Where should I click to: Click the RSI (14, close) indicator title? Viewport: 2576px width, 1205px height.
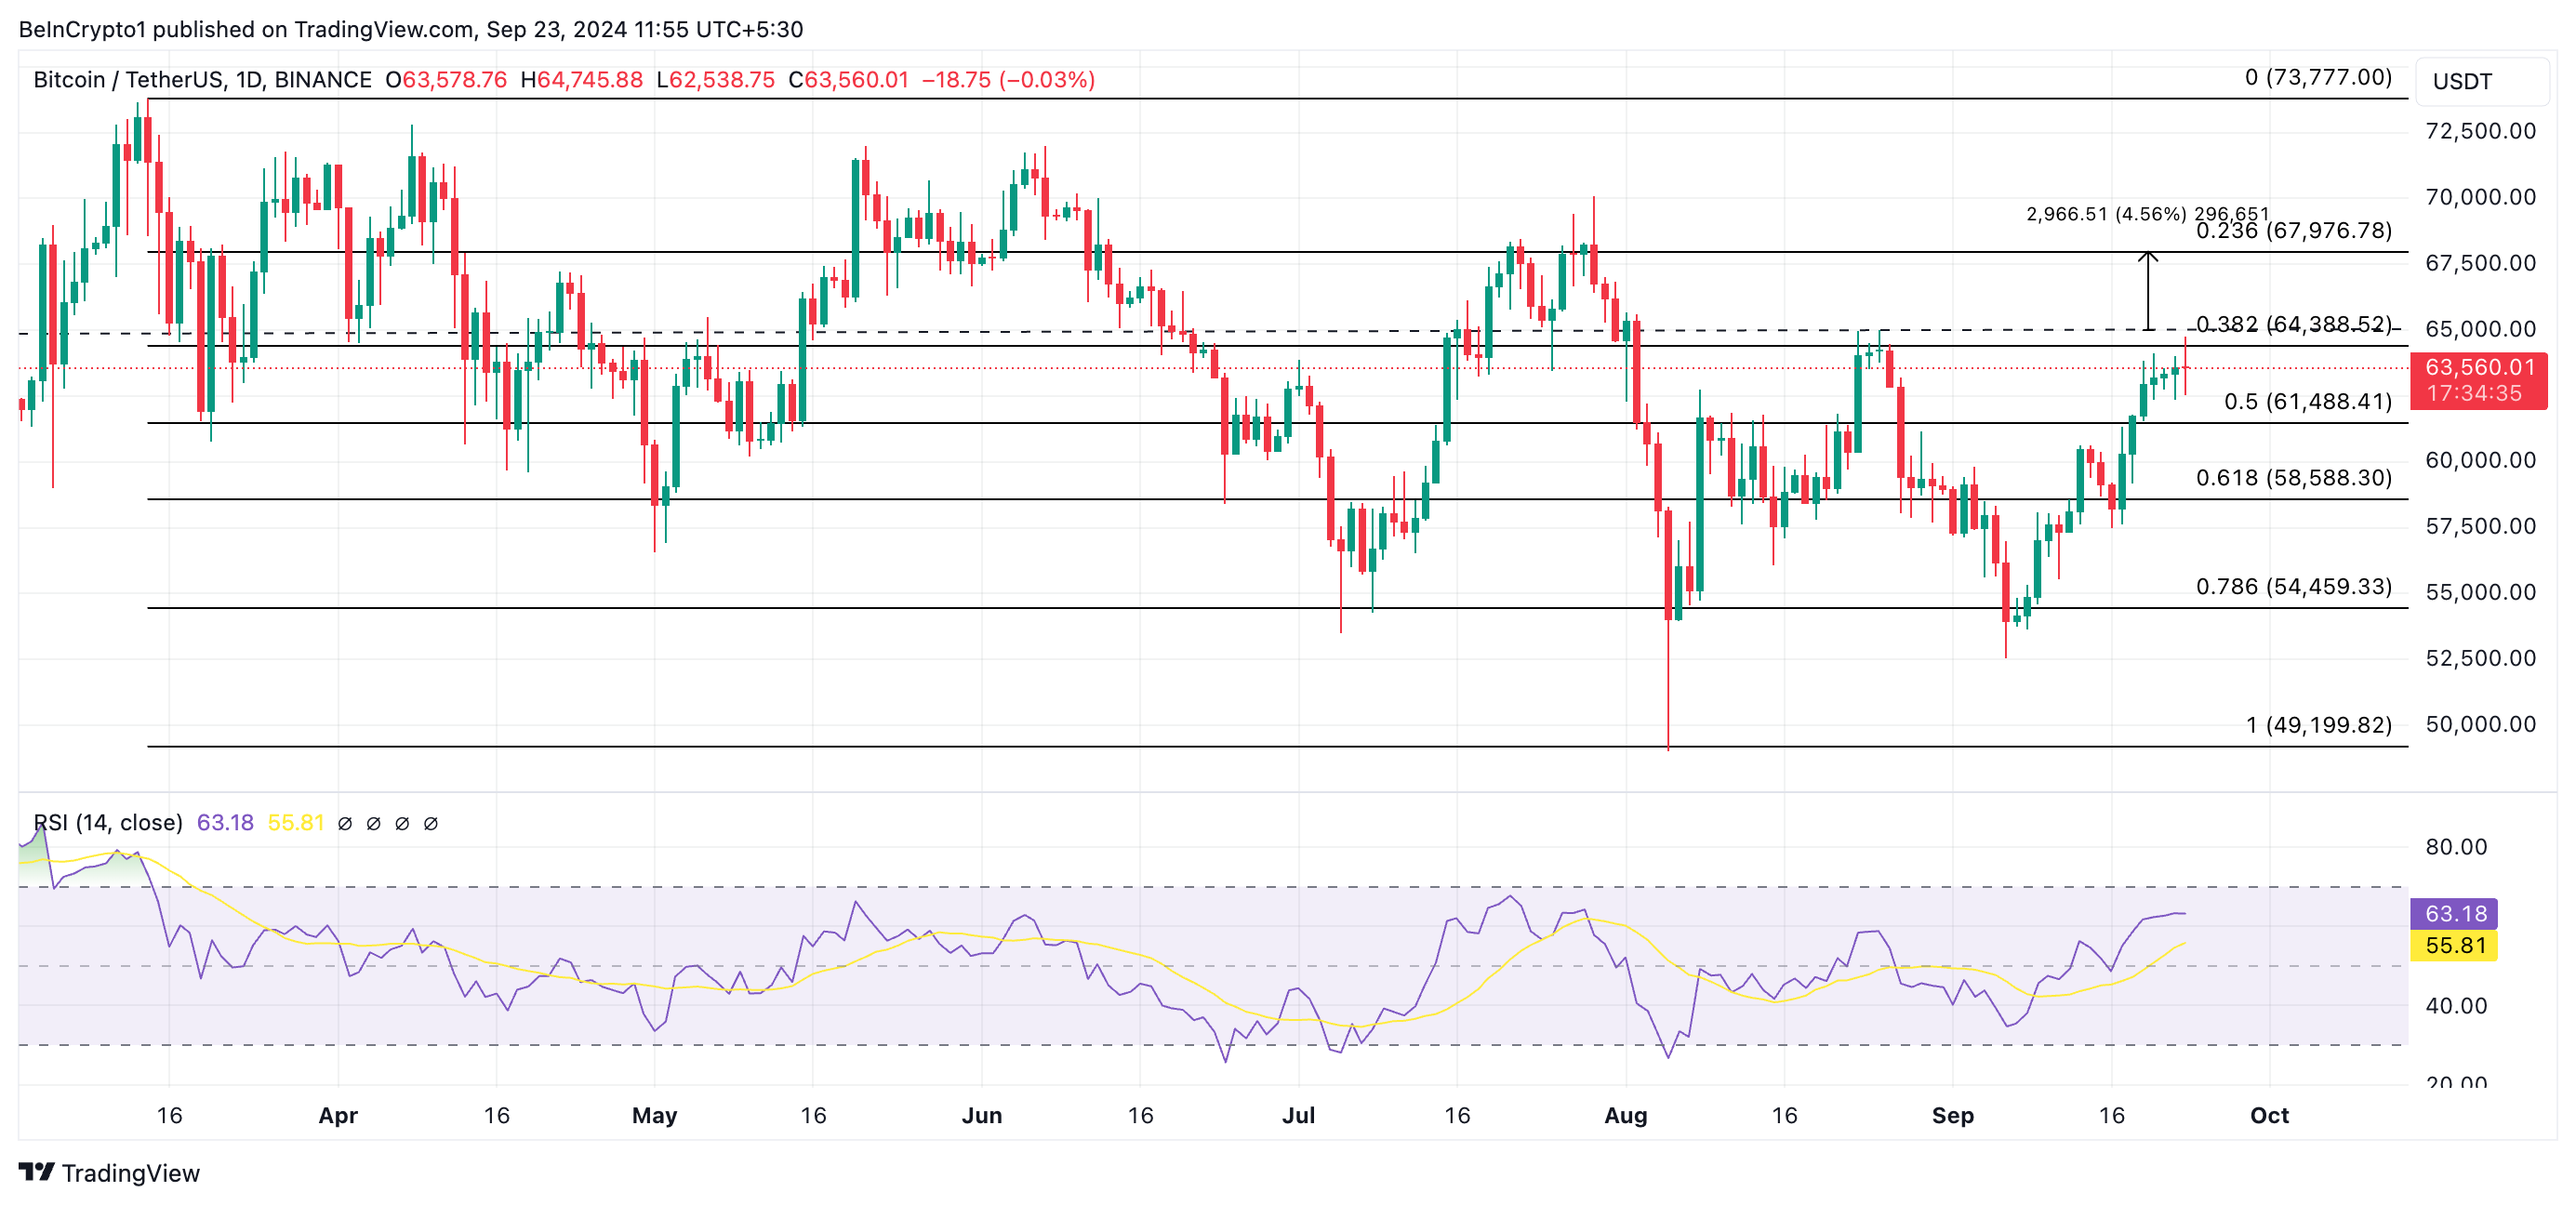[108, 822]
